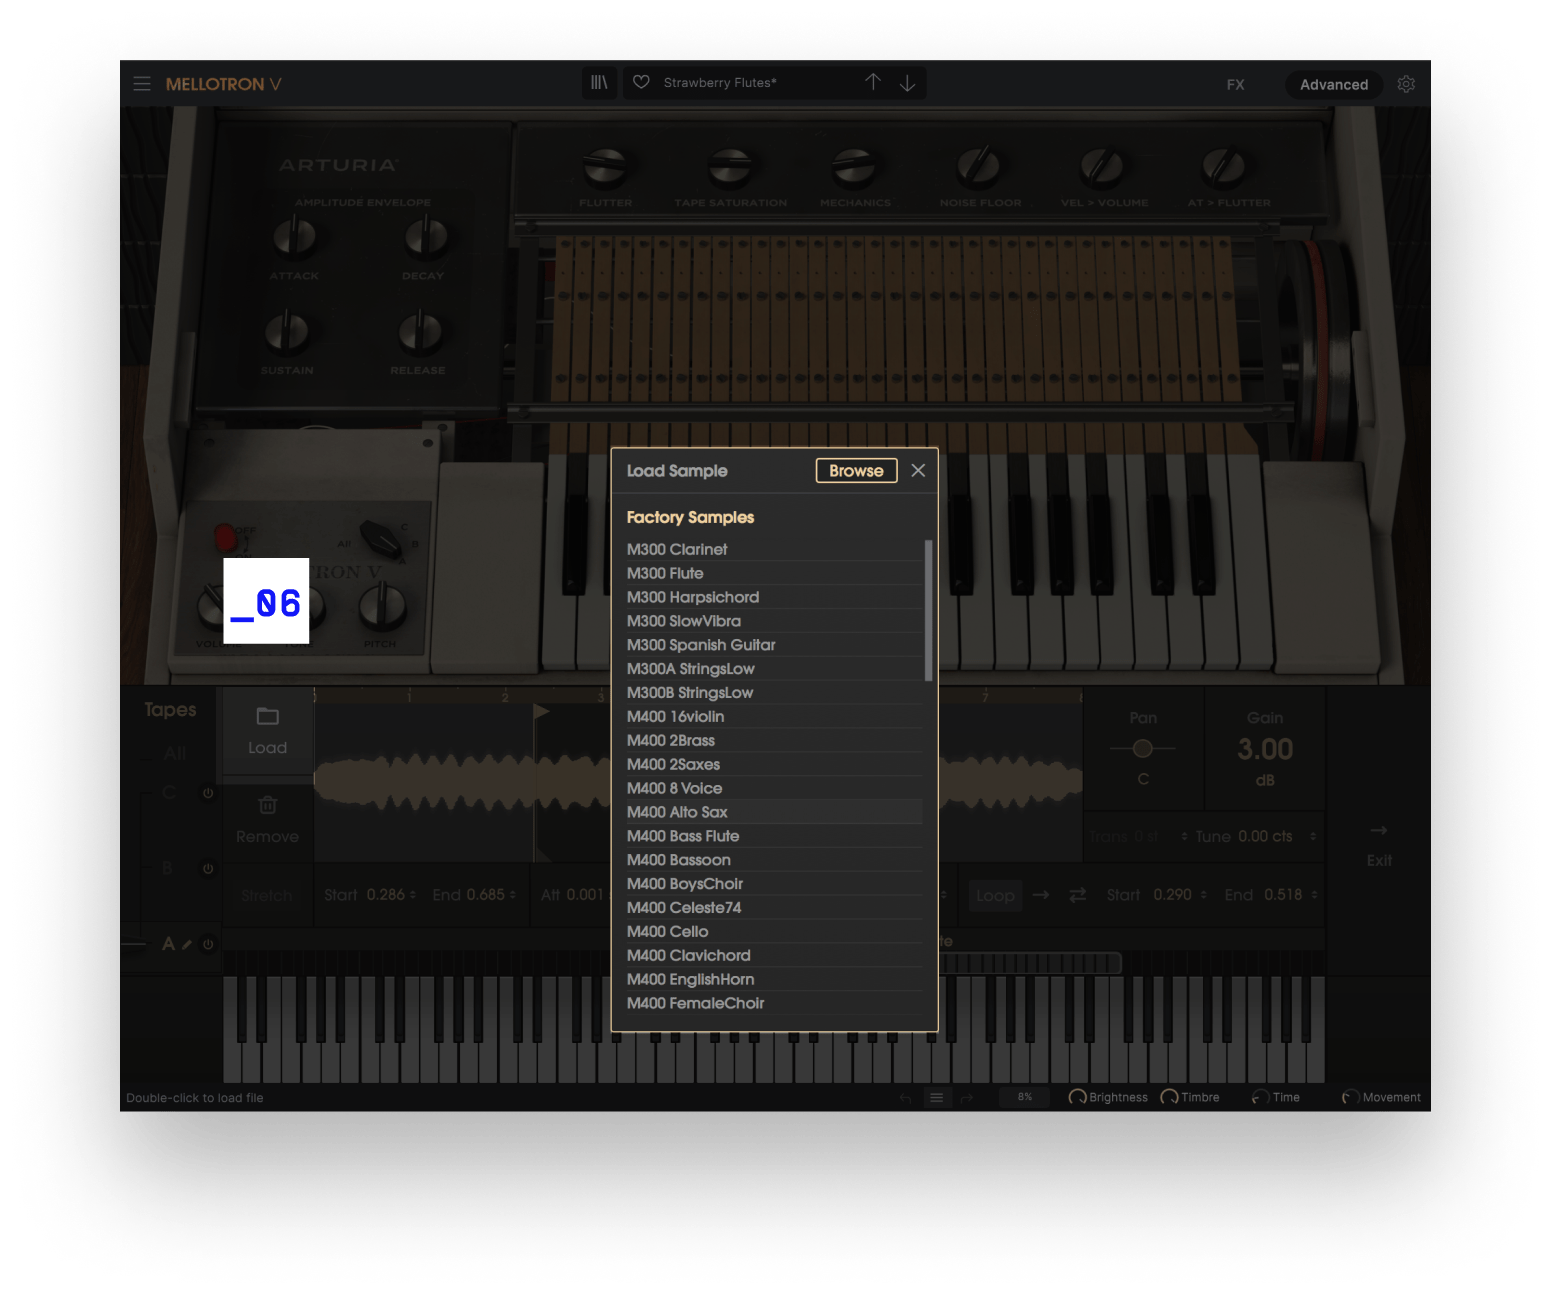
Task: Click the Load folder icon
Action: pyautogui.click(x=267, y=717)
